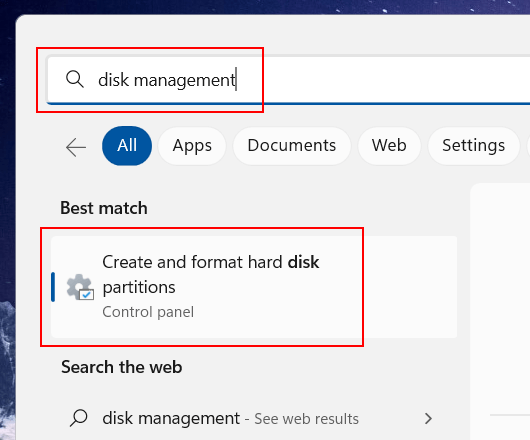Switch to the Documents filter tab
The image size is (530, 440).
292,146
